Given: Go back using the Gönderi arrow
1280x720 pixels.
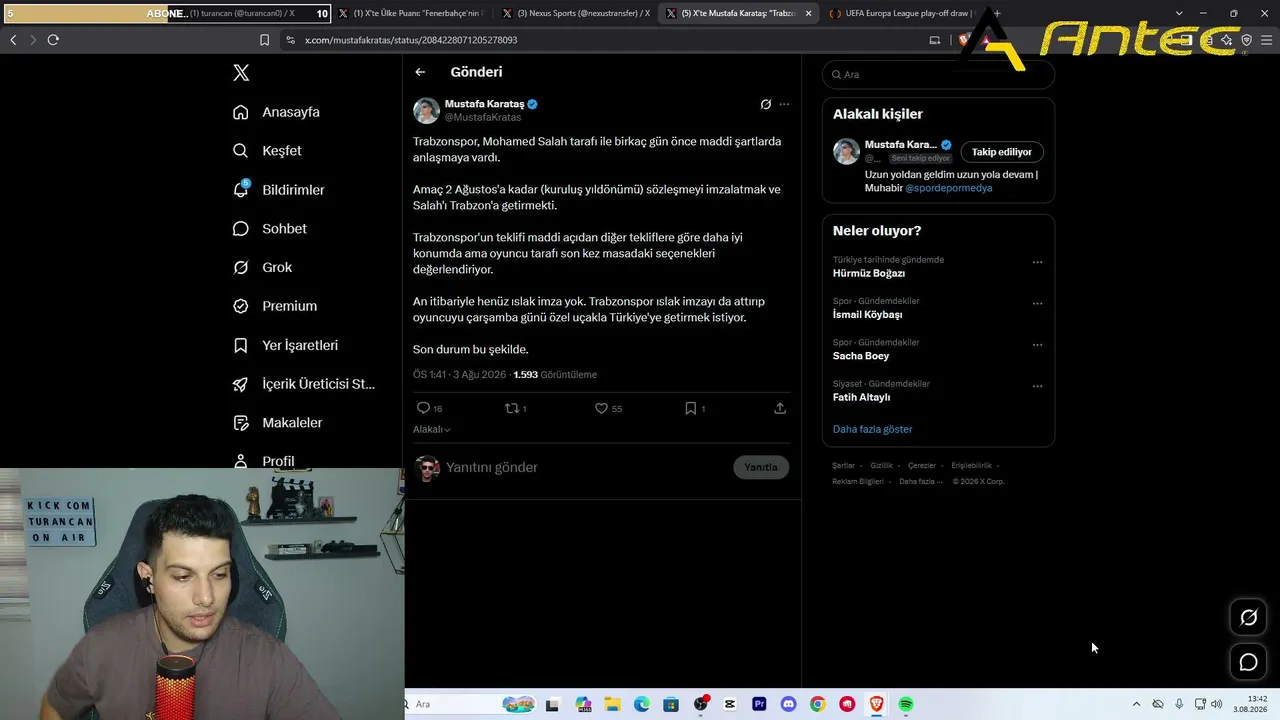Looking at the screenshot, I should click(x=420, y=72).
